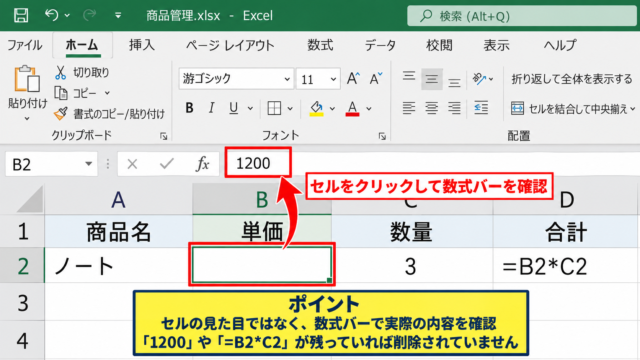Click the Redo arrow icon
The width and height of the screenshot is (640, 360).
(89, 15)
